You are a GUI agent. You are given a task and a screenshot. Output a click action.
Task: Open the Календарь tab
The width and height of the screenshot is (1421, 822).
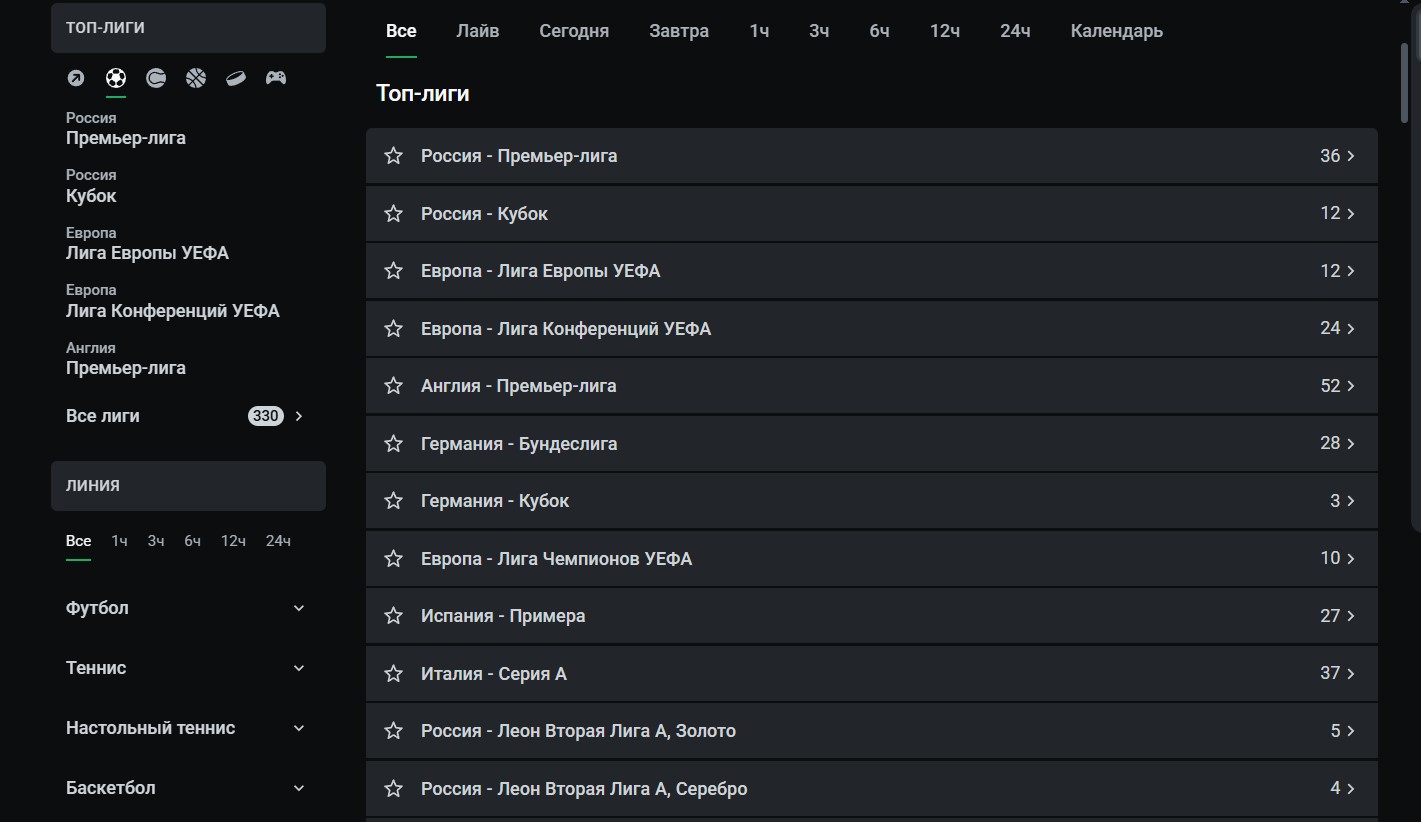tap(1117, 31)
